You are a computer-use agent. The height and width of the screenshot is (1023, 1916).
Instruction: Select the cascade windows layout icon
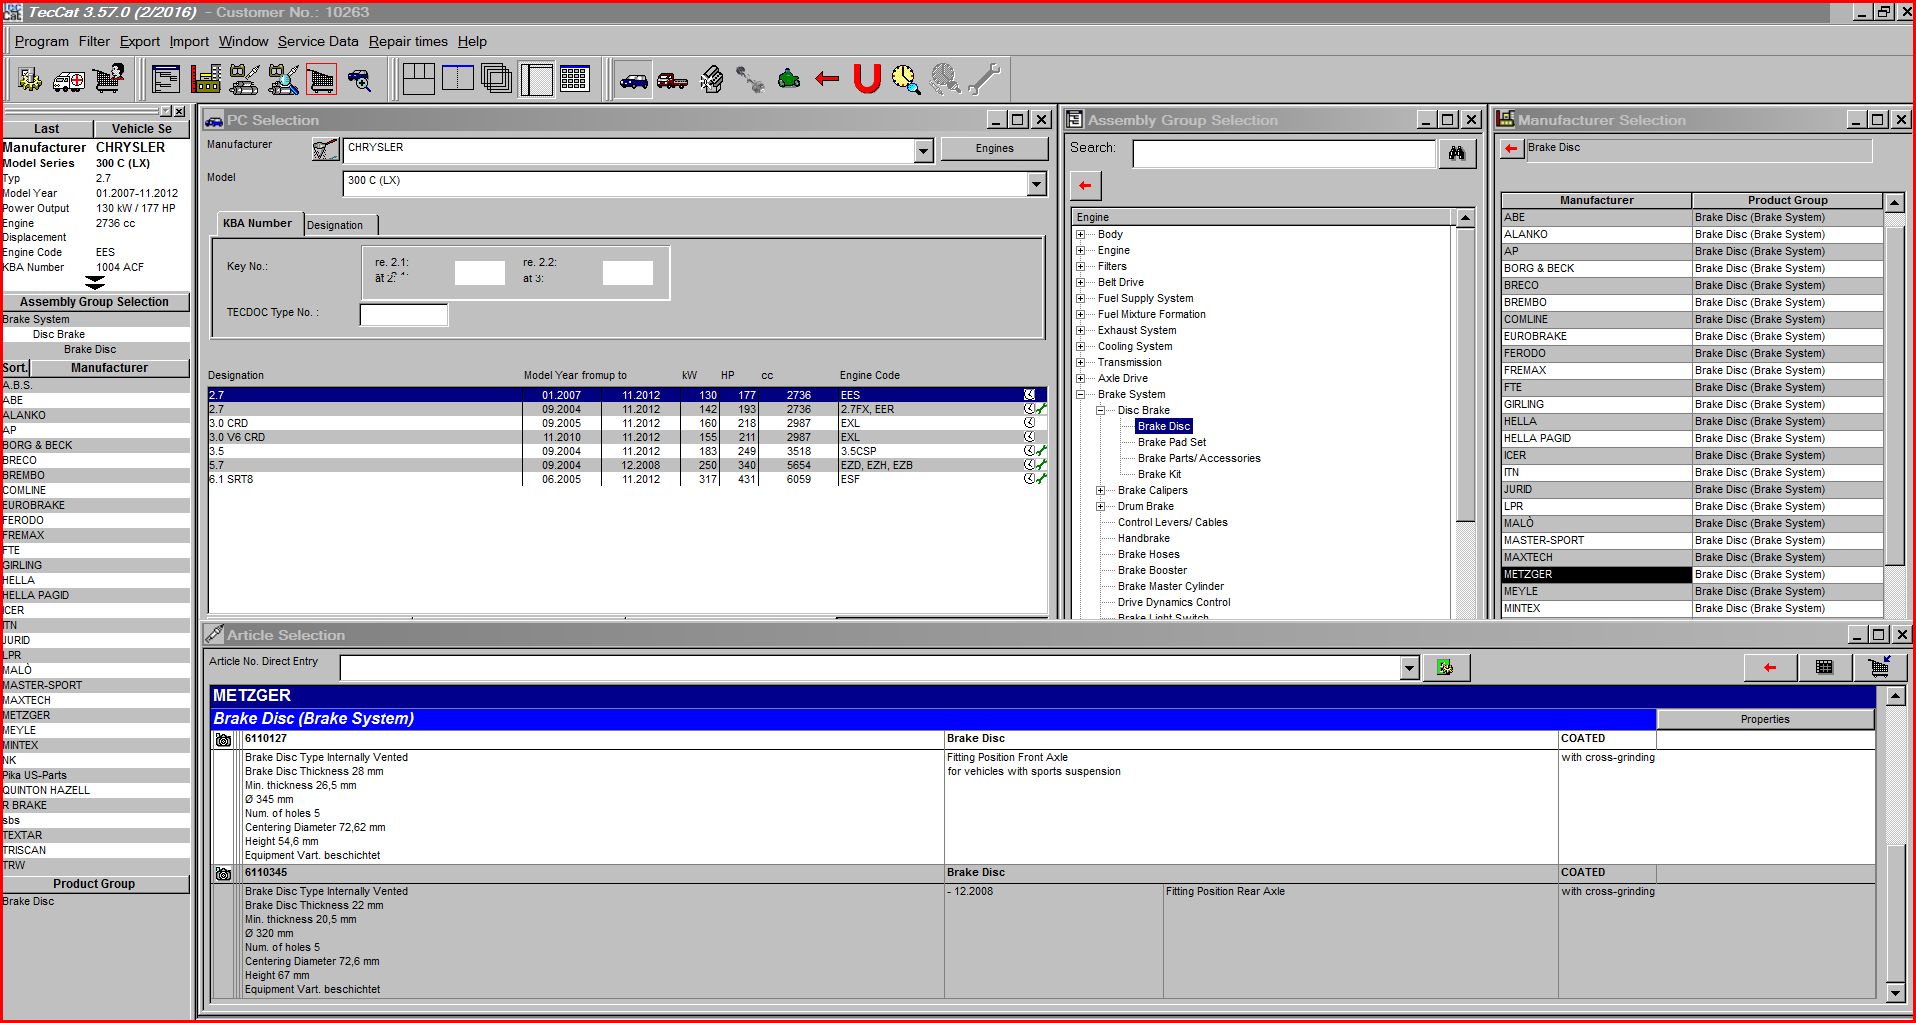click(496, 79)
